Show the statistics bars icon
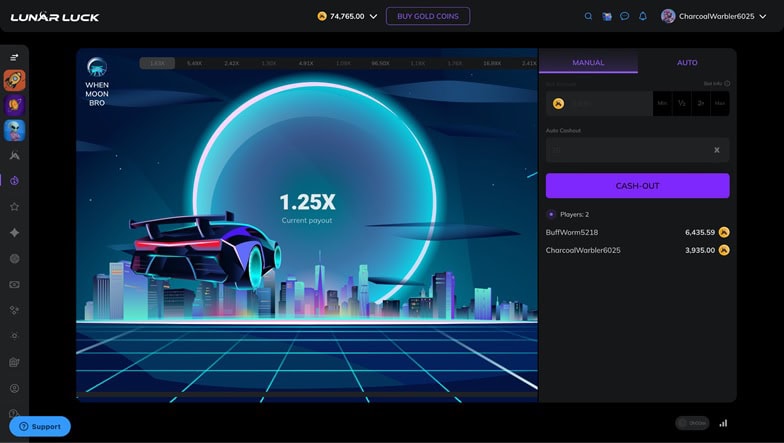 point(723,423)
